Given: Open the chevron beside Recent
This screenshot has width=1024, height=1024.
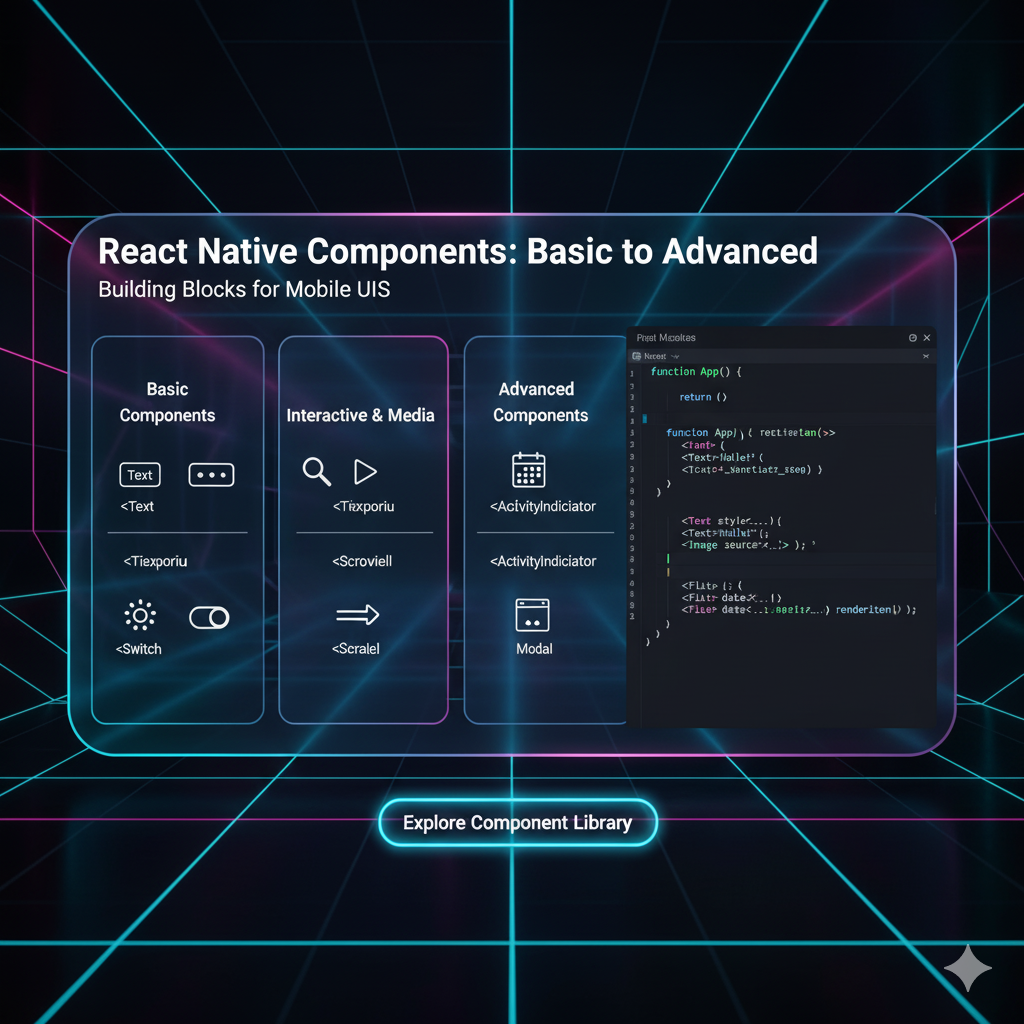Looking at the screenshot, I should [x=676, y=356].
